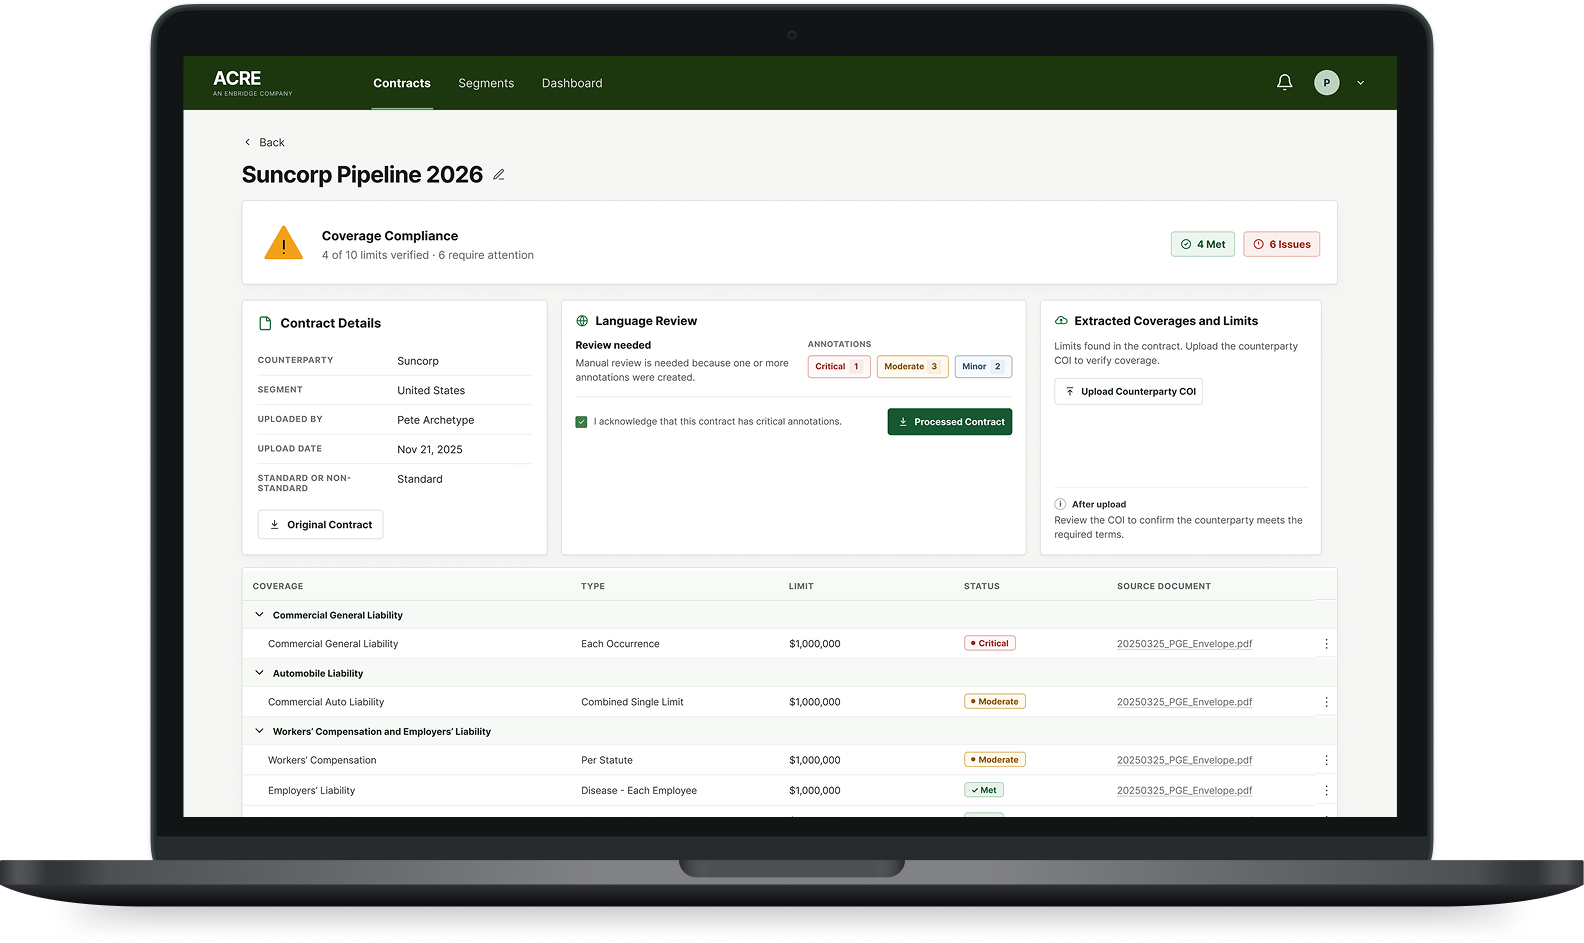Click Upload Counterparty COI button
Screen dimensions: 1584x943
tap(1128, 391)
